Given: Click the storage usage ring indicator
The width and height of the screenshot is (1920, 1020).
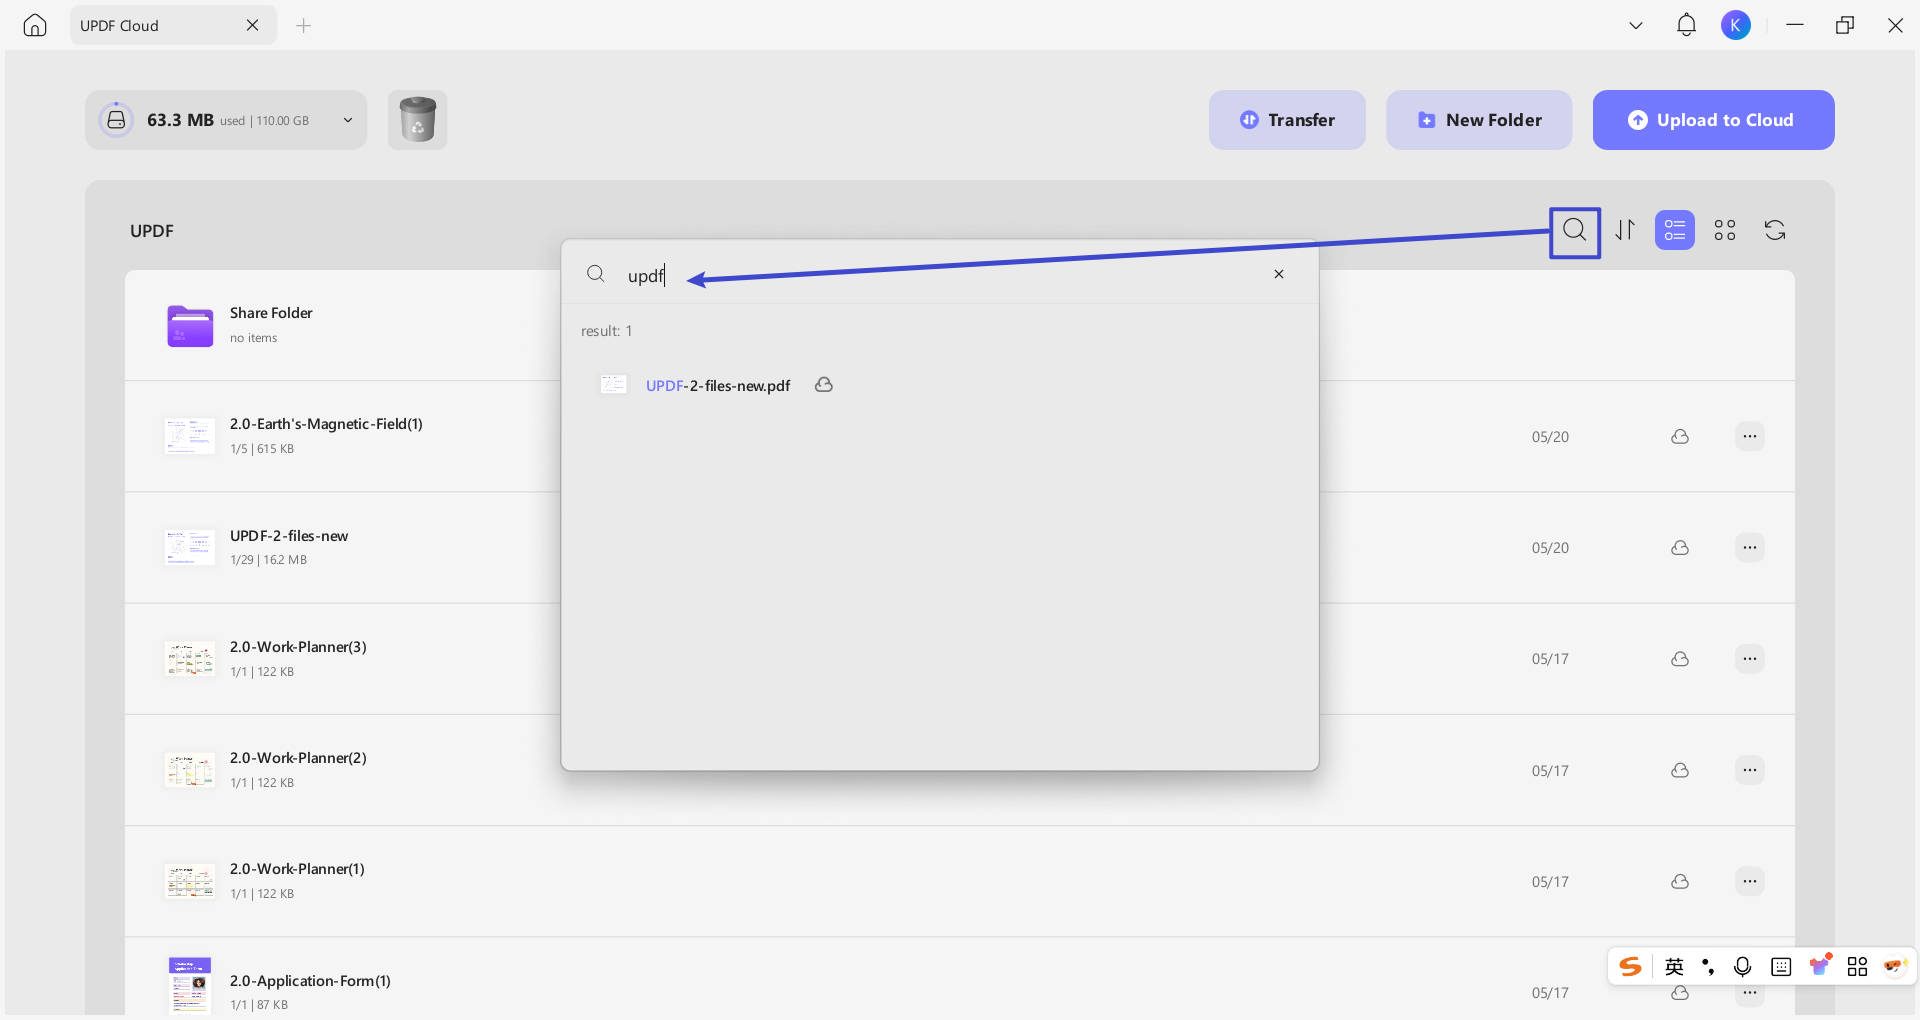Looking at the screenshot, I should pyautogui.click(x=116, y=120).
